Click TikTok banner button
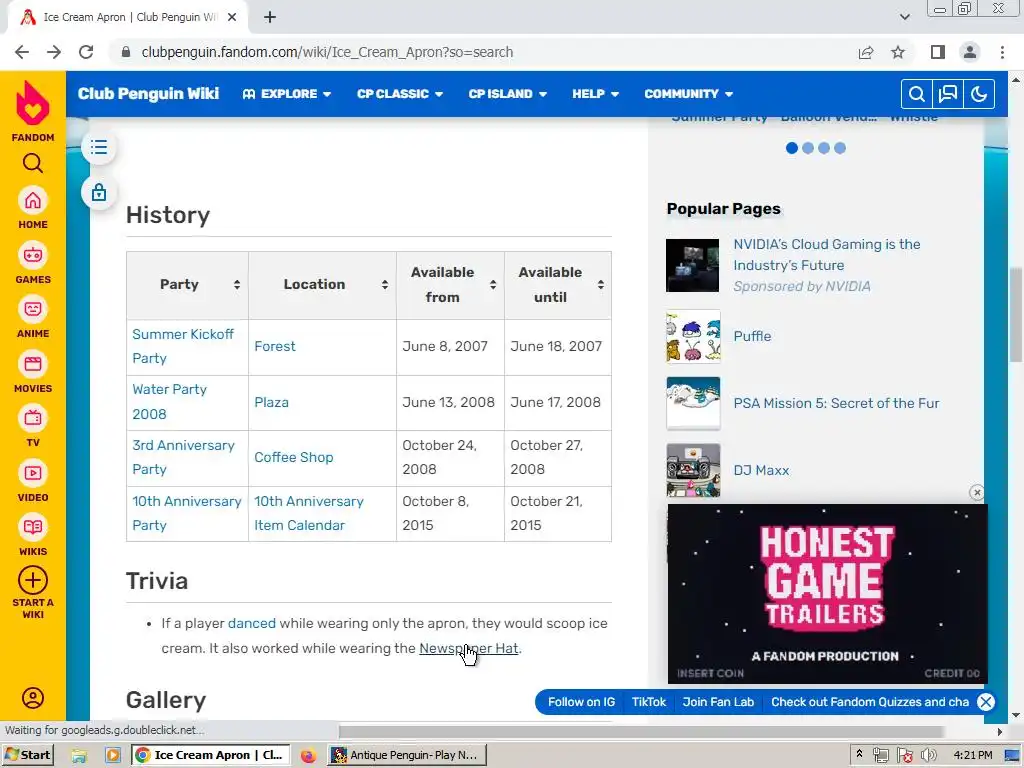 [x=648, y=702]
